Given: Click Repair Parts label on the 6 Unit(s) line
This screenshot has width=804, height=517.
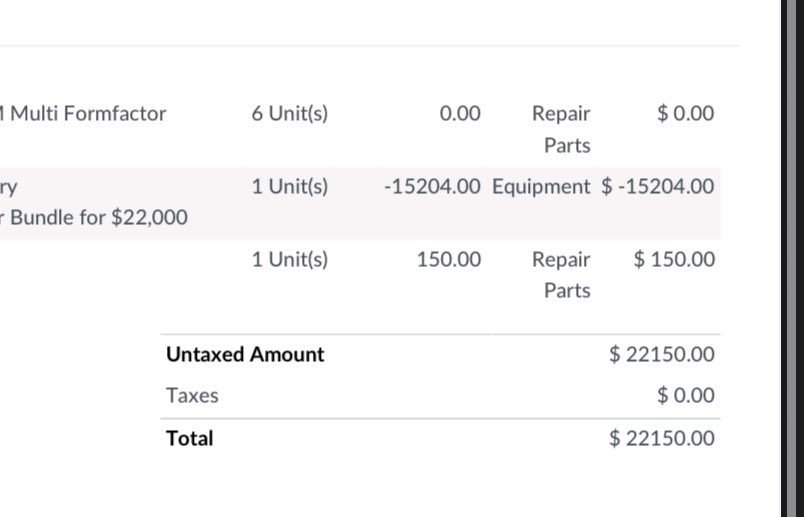Looking at the screenshot, I should 561,129.
